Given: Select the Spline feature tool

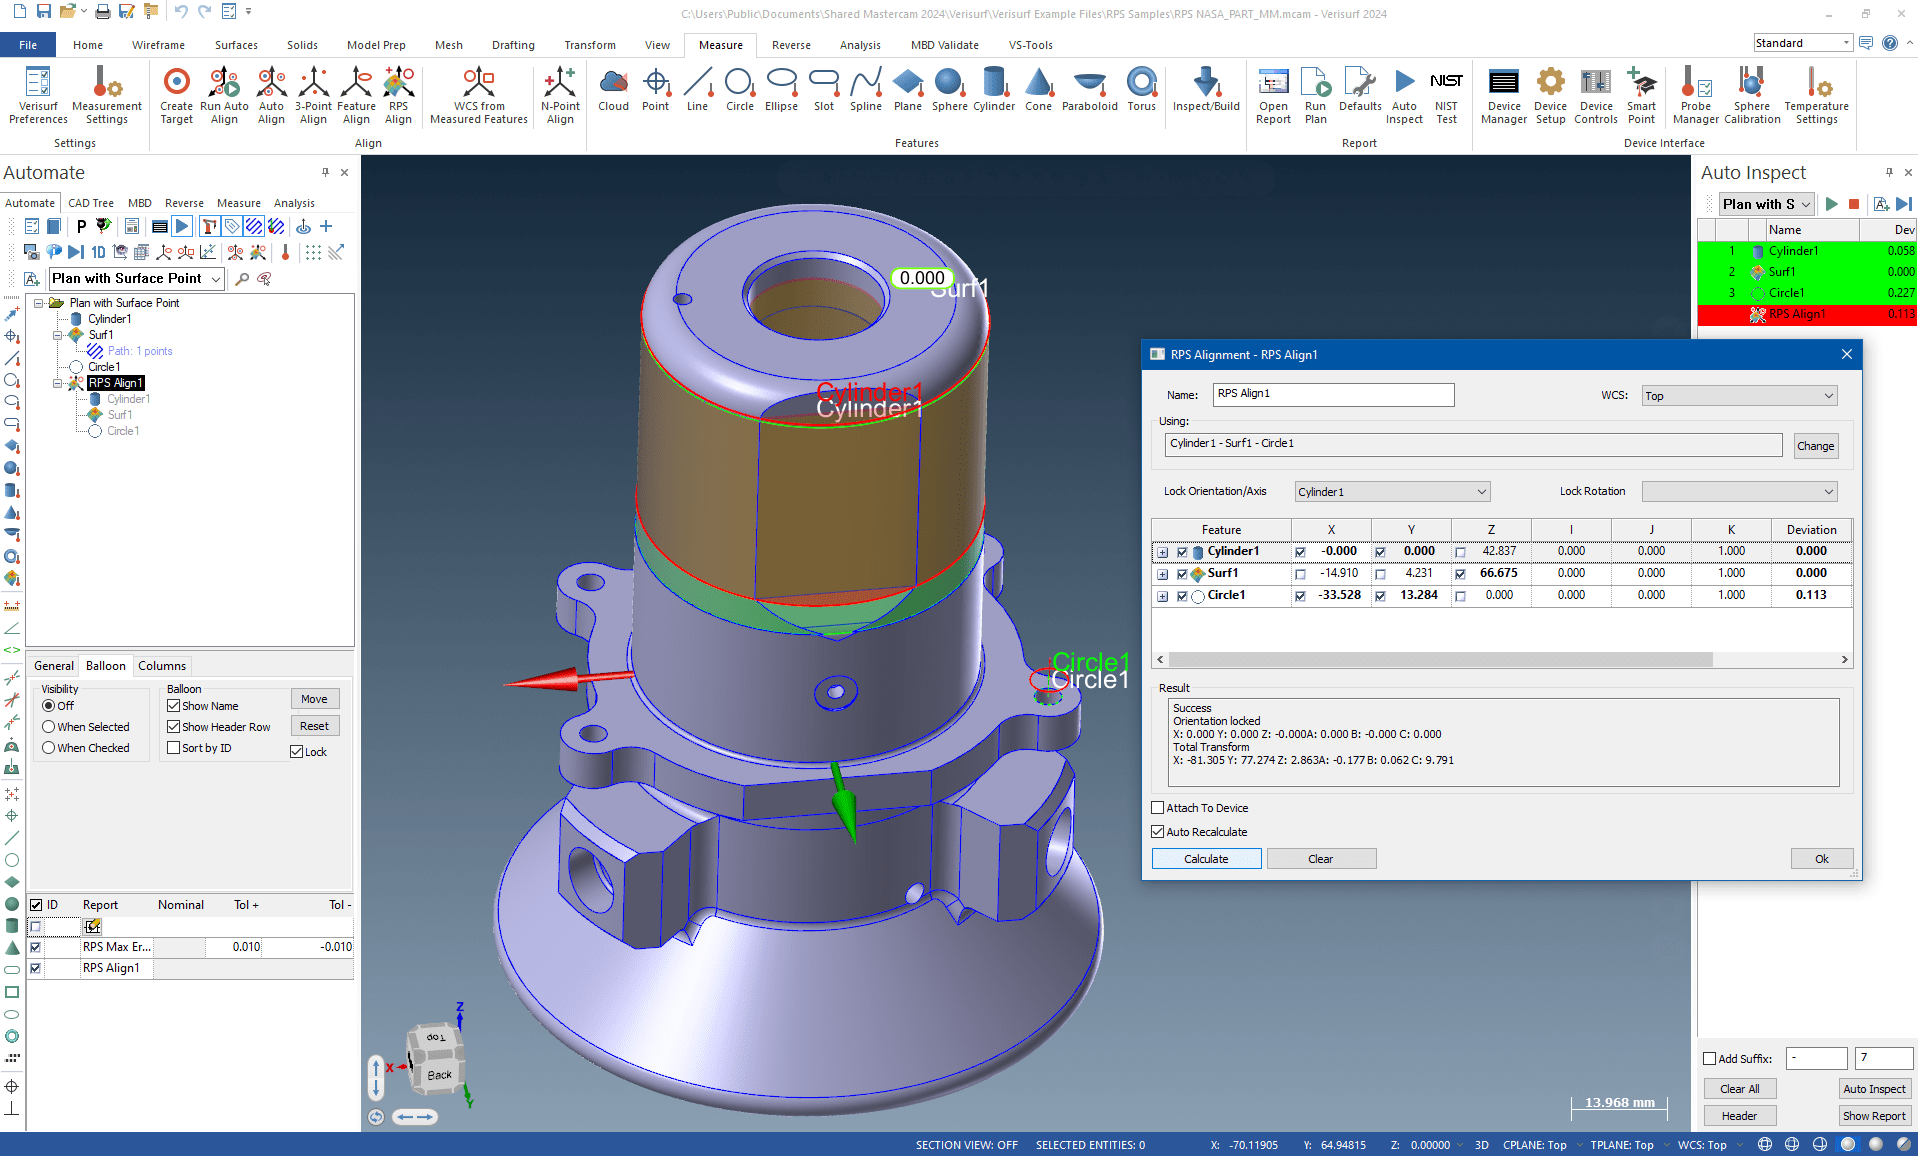Looking at the screenshot, I should [866, 90].
